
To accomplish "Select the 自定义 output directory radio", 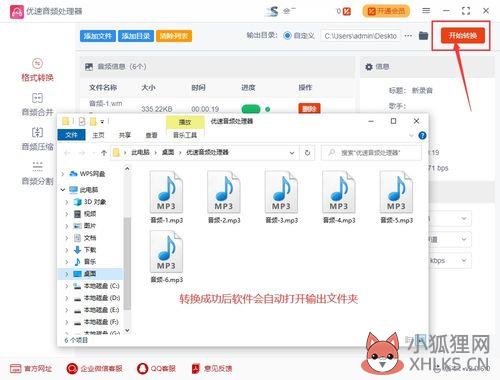I will point(287,36).
